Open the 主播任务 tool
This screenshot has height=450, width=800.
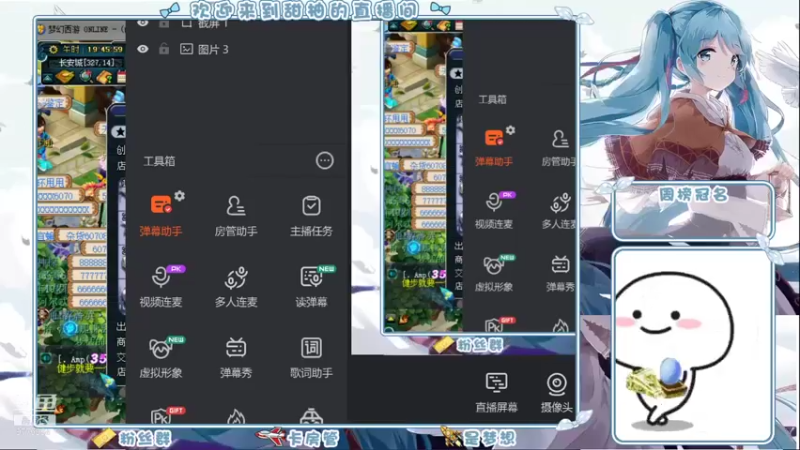311,216
